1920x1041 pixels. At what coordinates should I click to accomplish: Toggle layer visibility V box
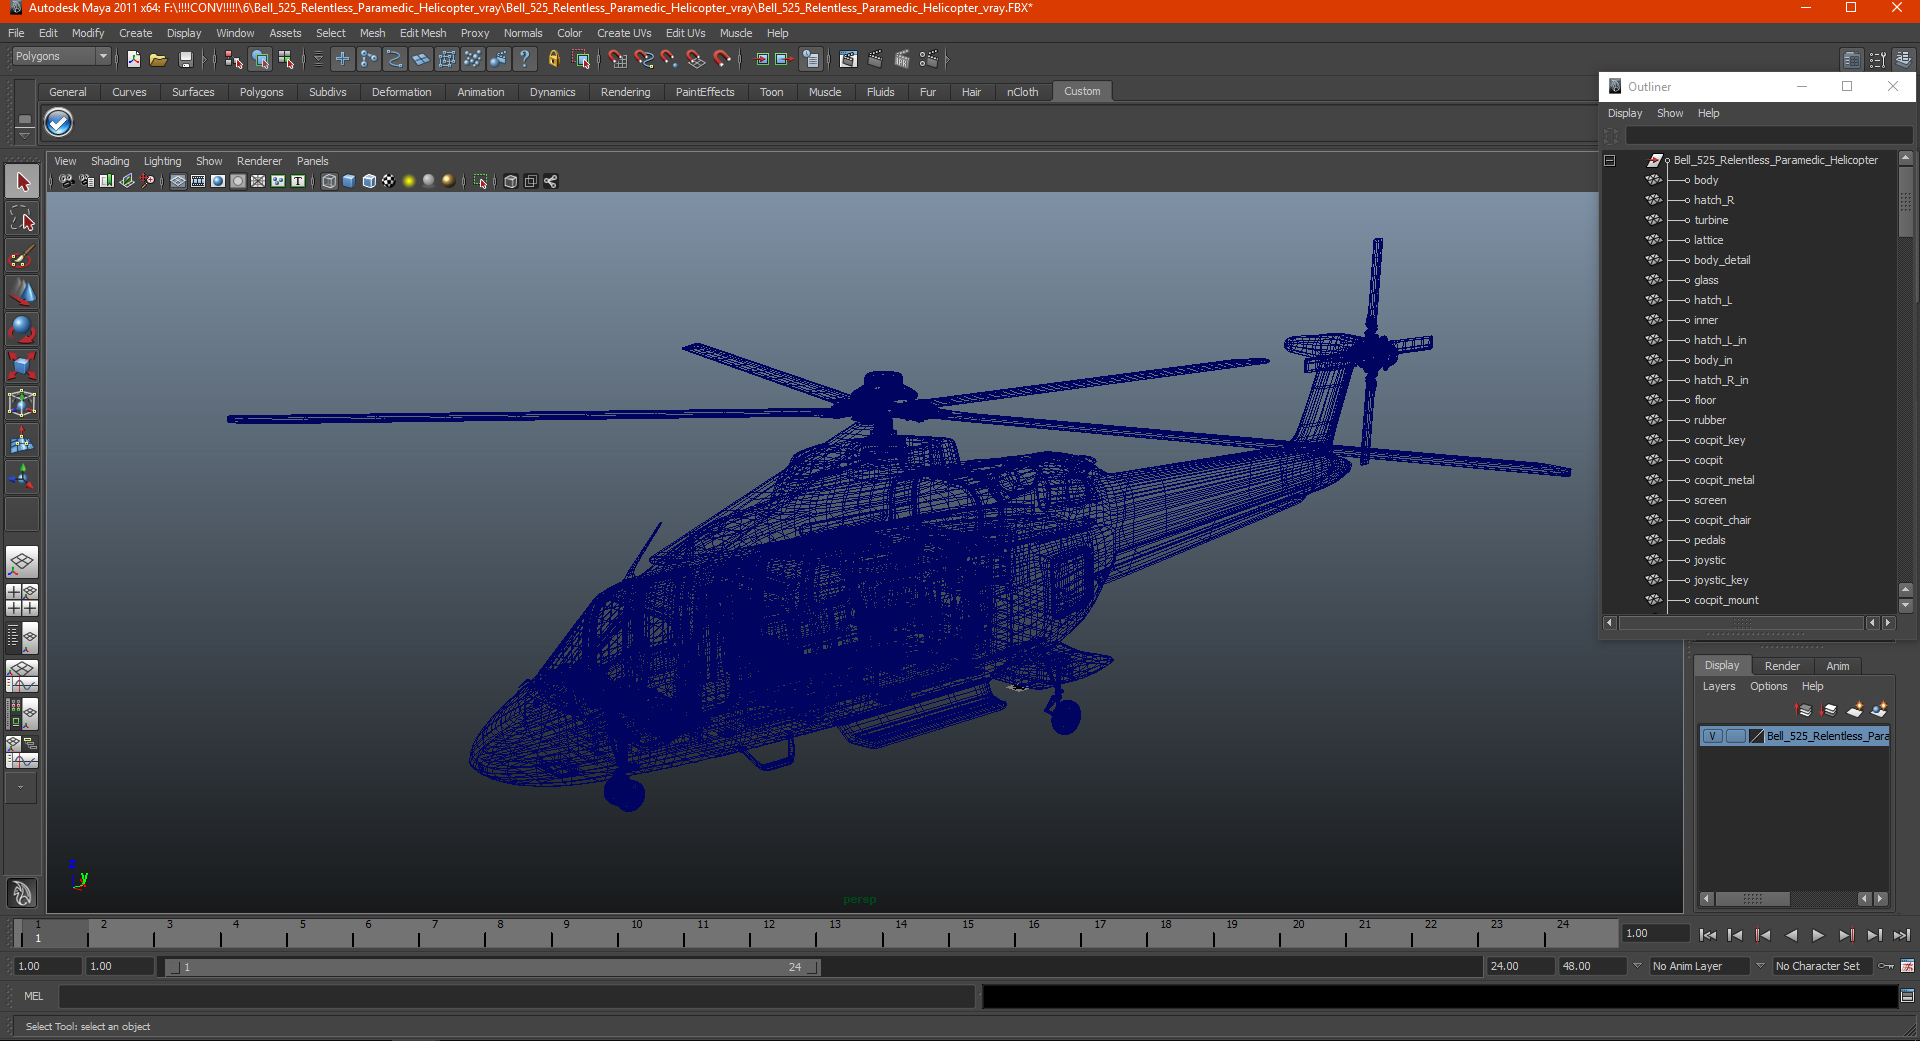tap(1712, 736)
